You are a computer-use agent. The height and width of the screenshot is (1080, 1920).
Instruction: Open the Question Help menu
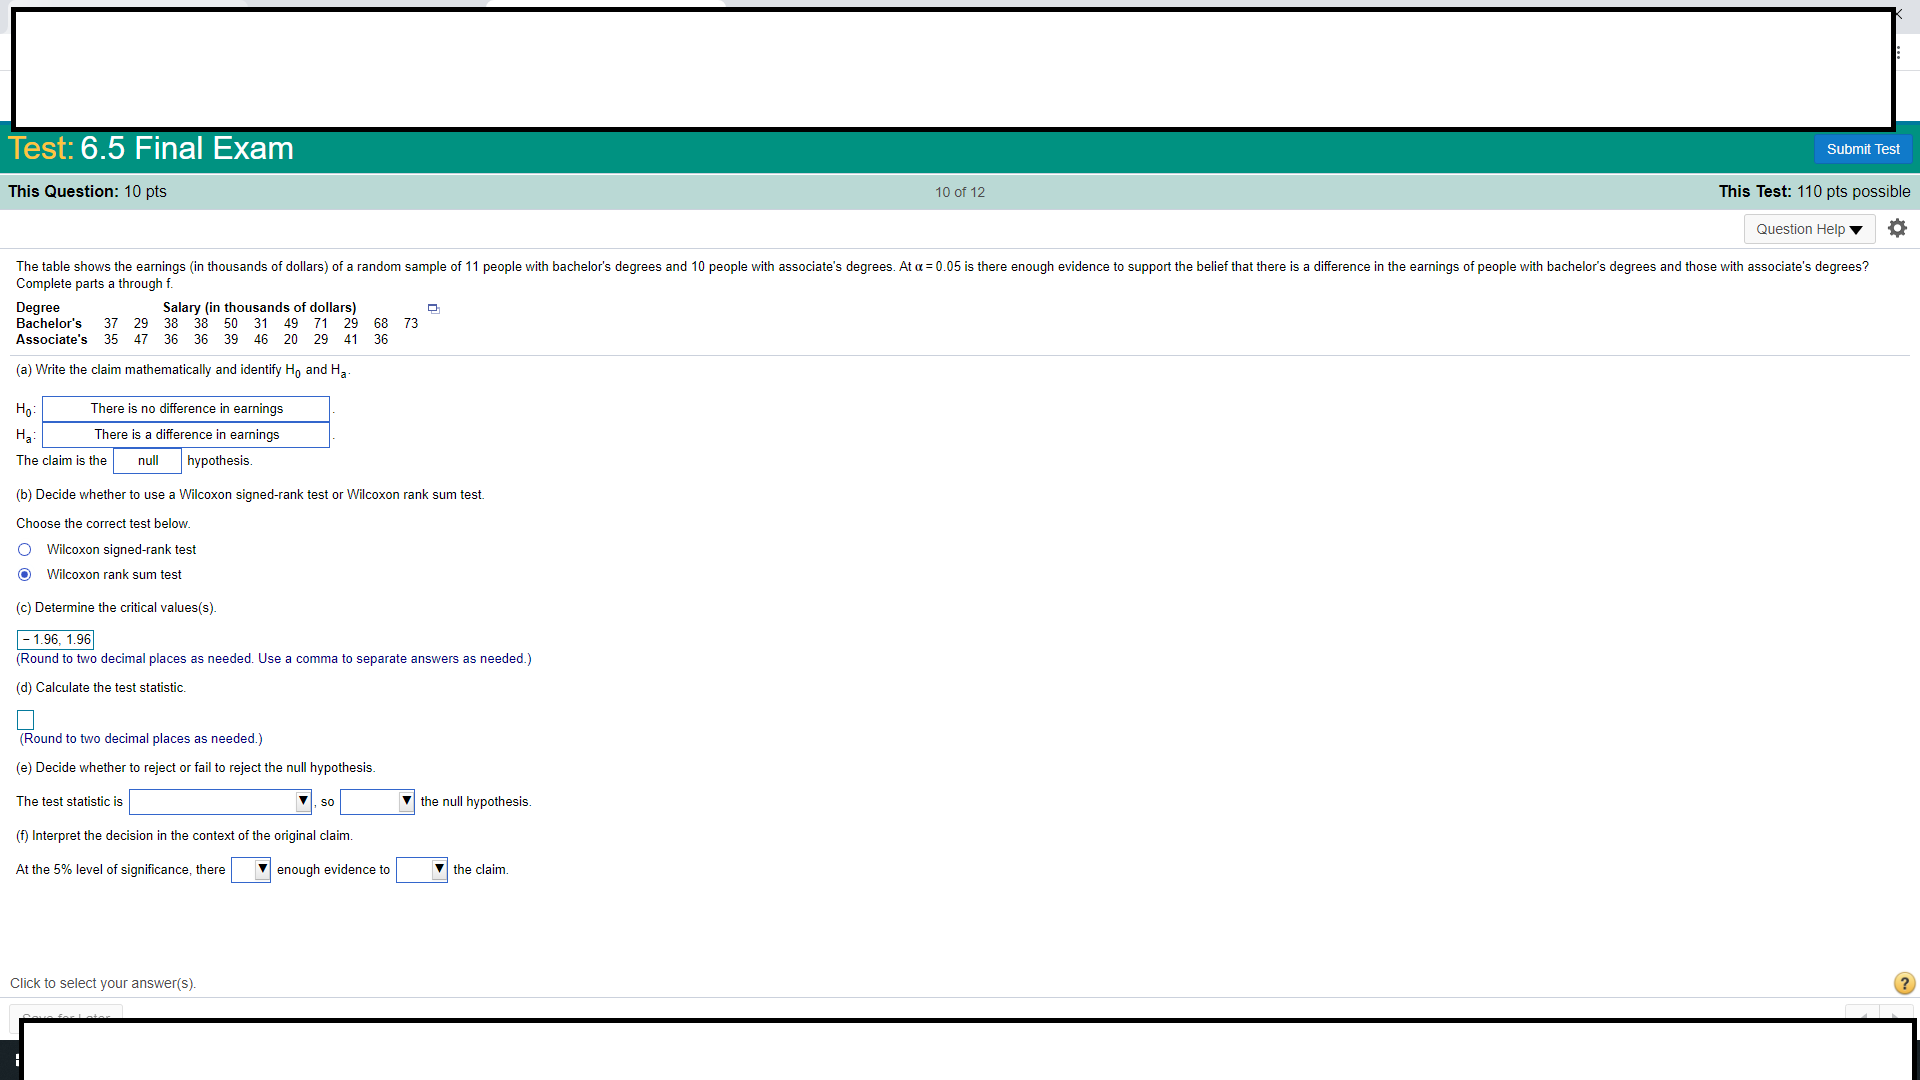1808,229
